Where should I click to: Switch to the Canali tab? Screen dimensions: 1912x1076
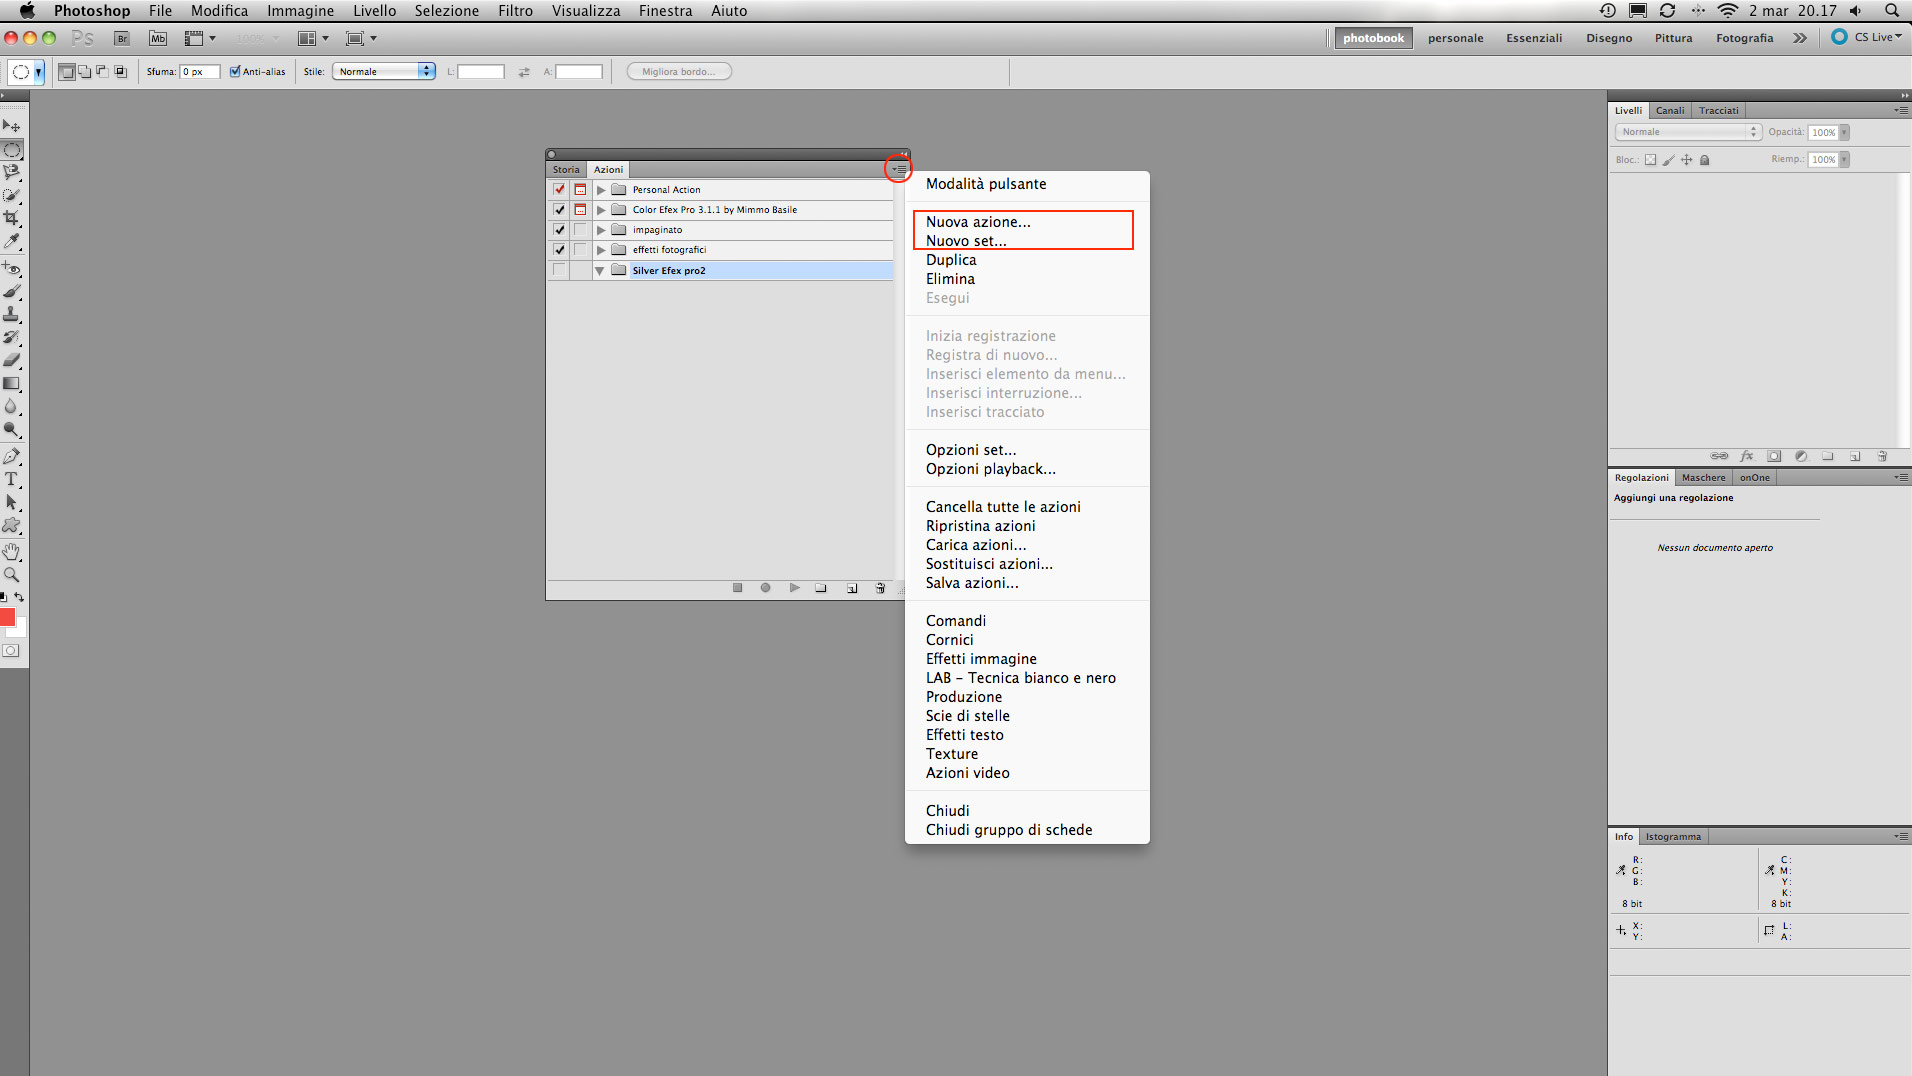click(x=1669, y=110)
